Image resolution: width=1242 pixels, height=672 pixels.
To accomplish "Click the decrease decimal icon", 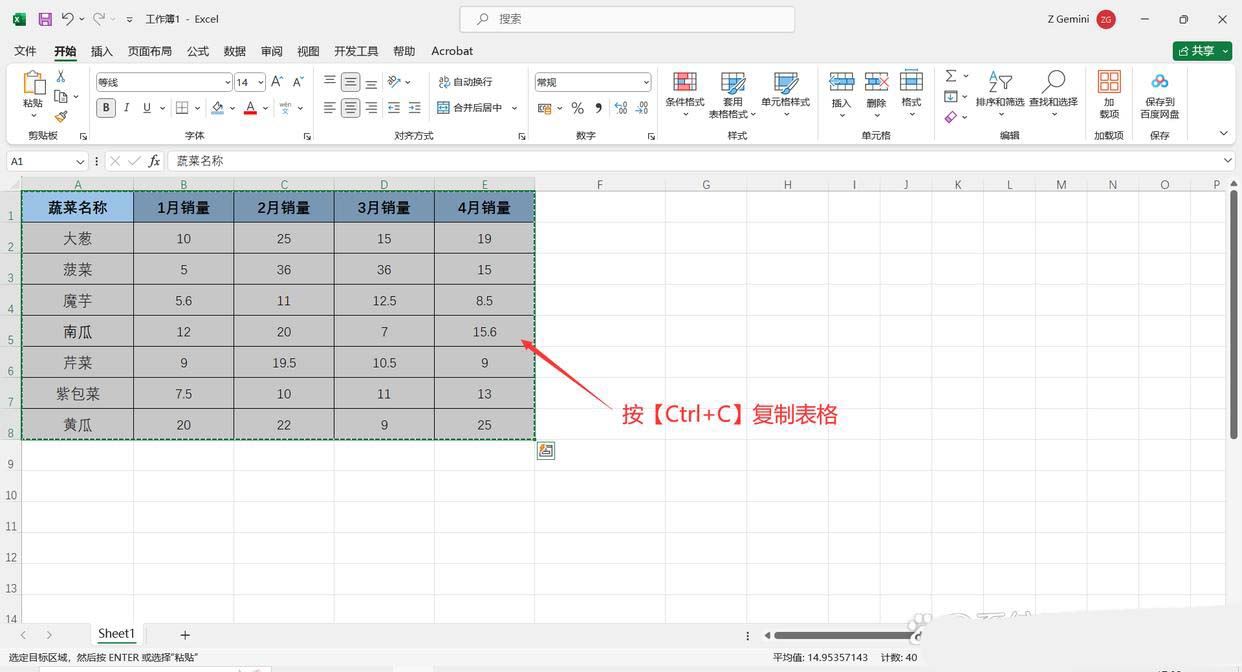I will (x=641, y=108).
